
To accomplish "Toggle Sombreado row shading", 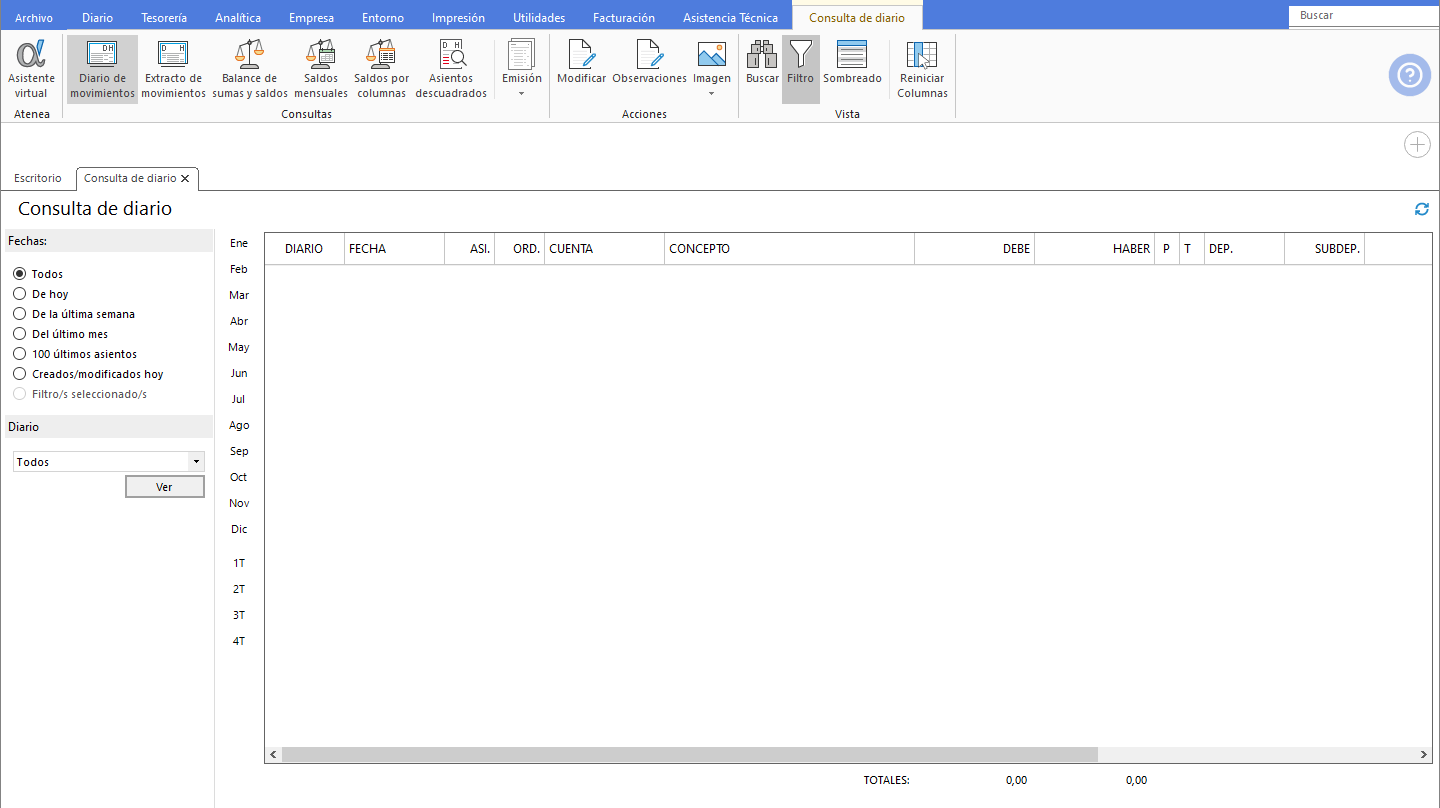I will [x=852, y=62].
